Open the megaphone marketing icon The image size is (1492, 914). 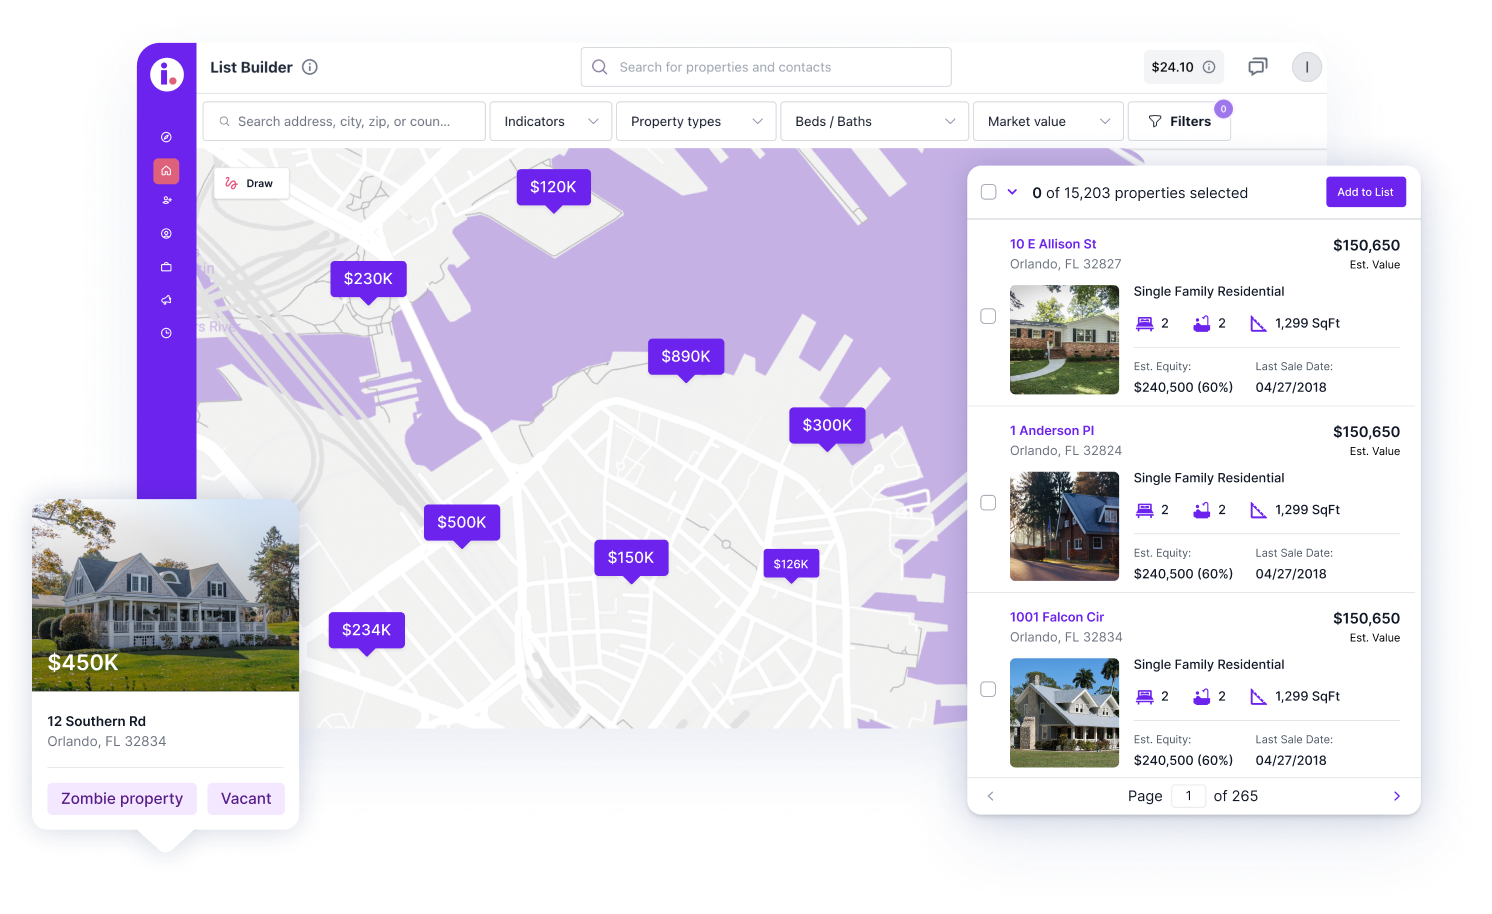(166, 300)
